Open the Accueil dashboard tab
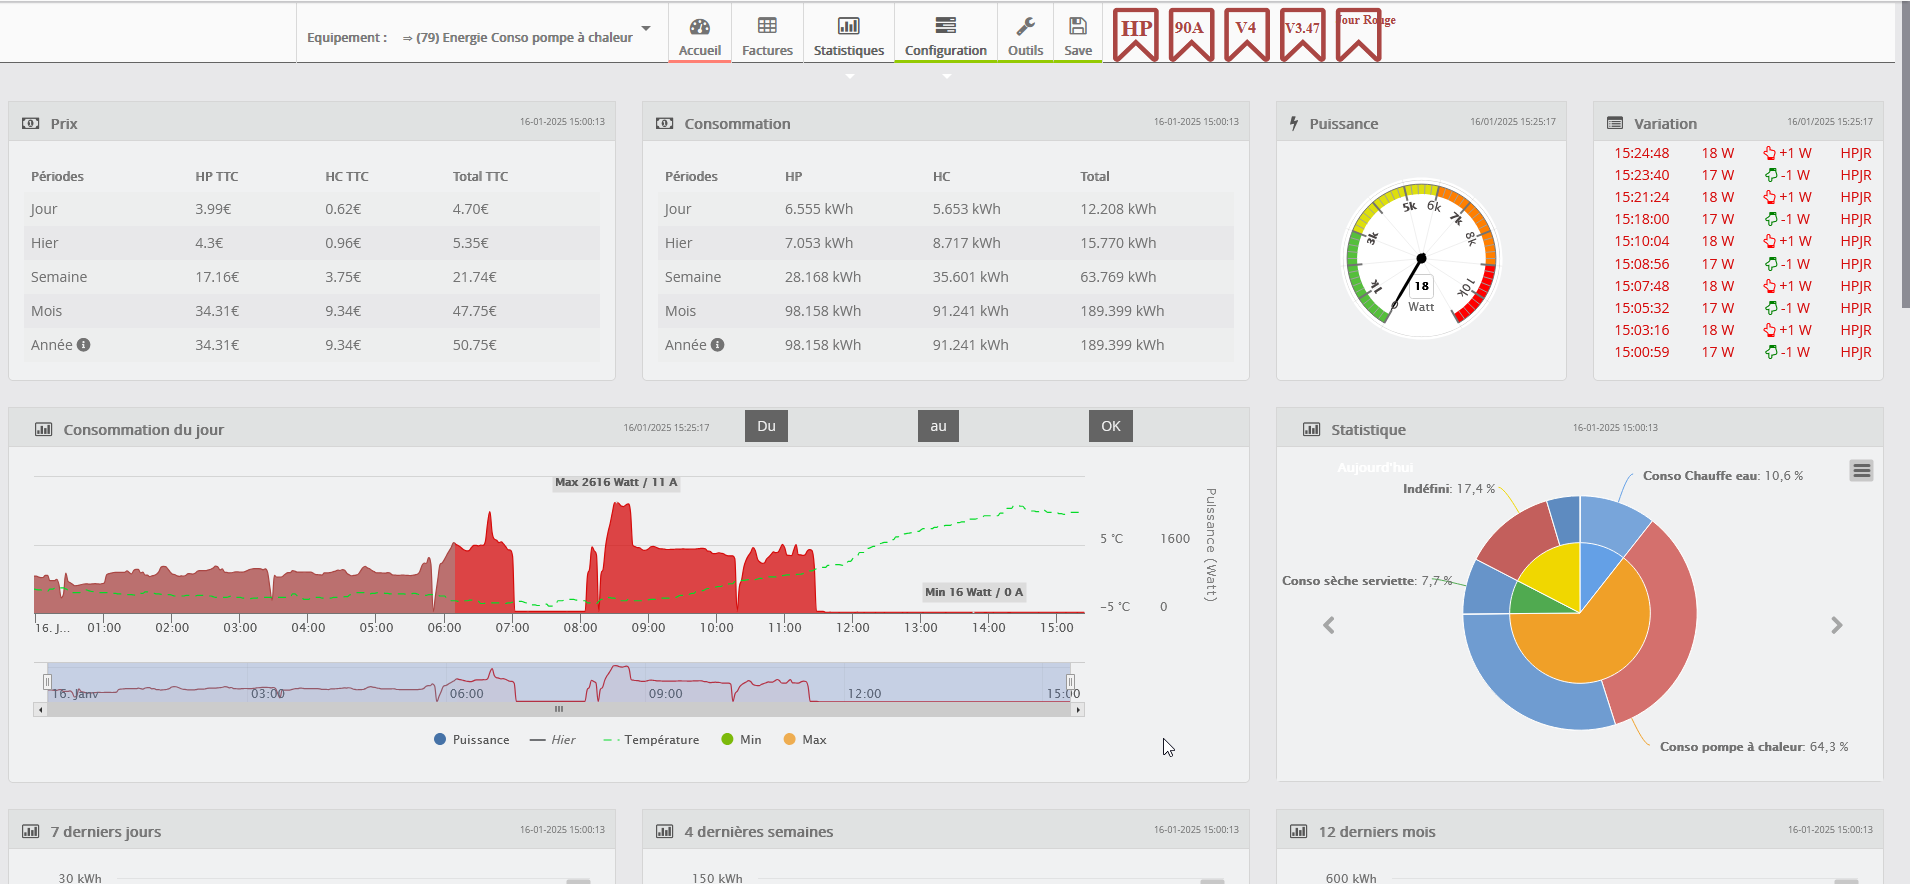Viewport: 1910px width, 884px height. [x=699, y=37]
